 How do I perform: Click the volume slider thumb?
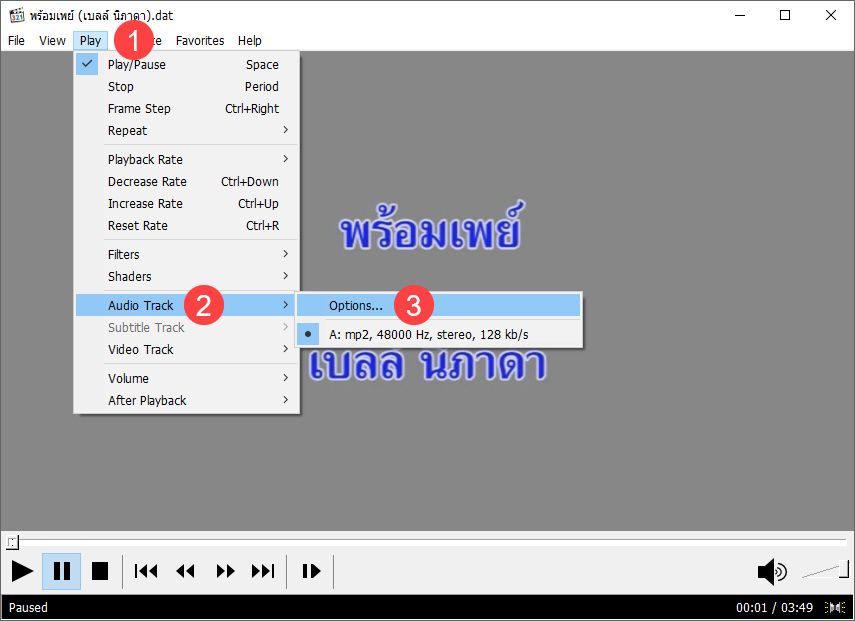[x=844, y=569]
